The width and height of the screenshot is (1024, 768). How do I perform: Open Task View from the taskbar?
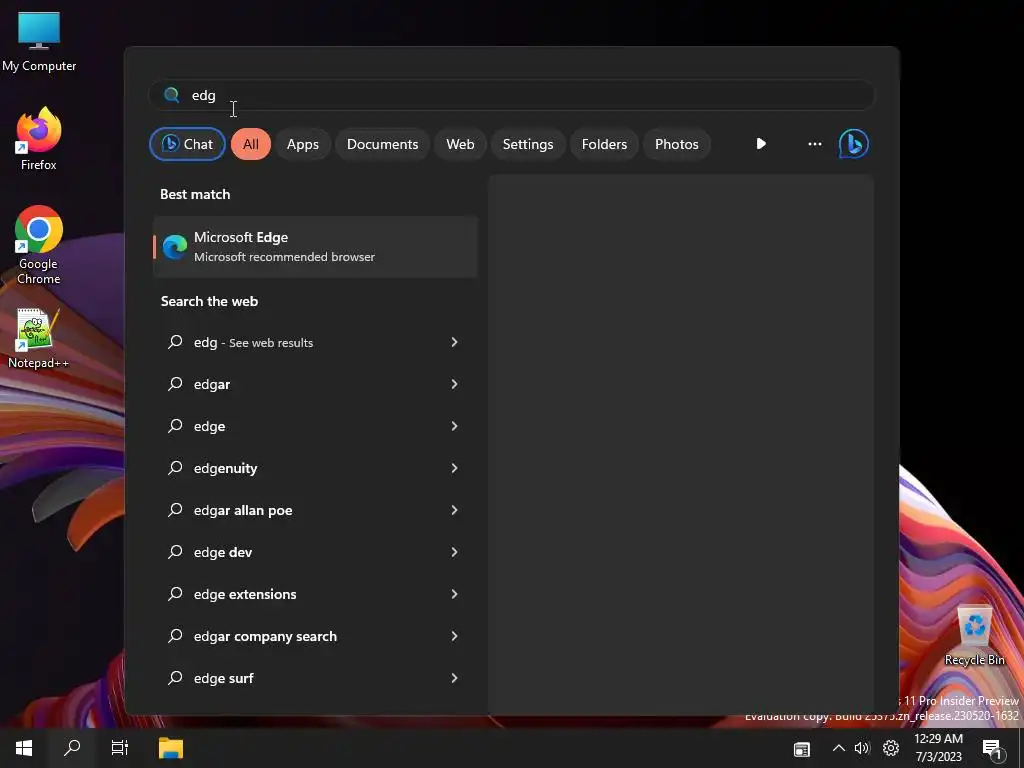[x=120, y=748]
